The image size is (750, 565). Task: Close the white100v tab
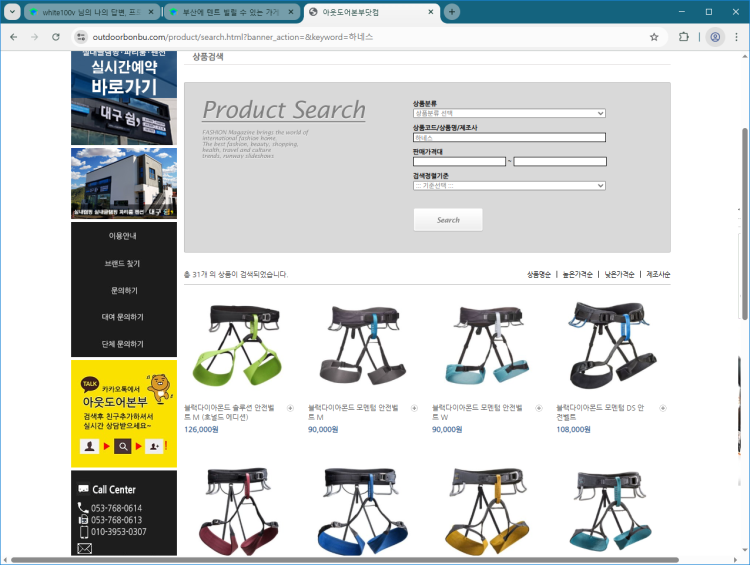click(x=151, y=12)
